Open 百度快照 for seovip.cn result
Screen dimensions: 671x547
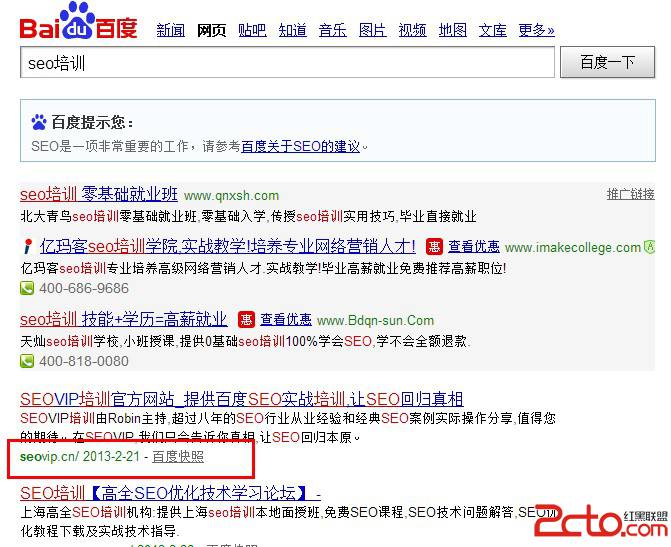click(178, 457)
